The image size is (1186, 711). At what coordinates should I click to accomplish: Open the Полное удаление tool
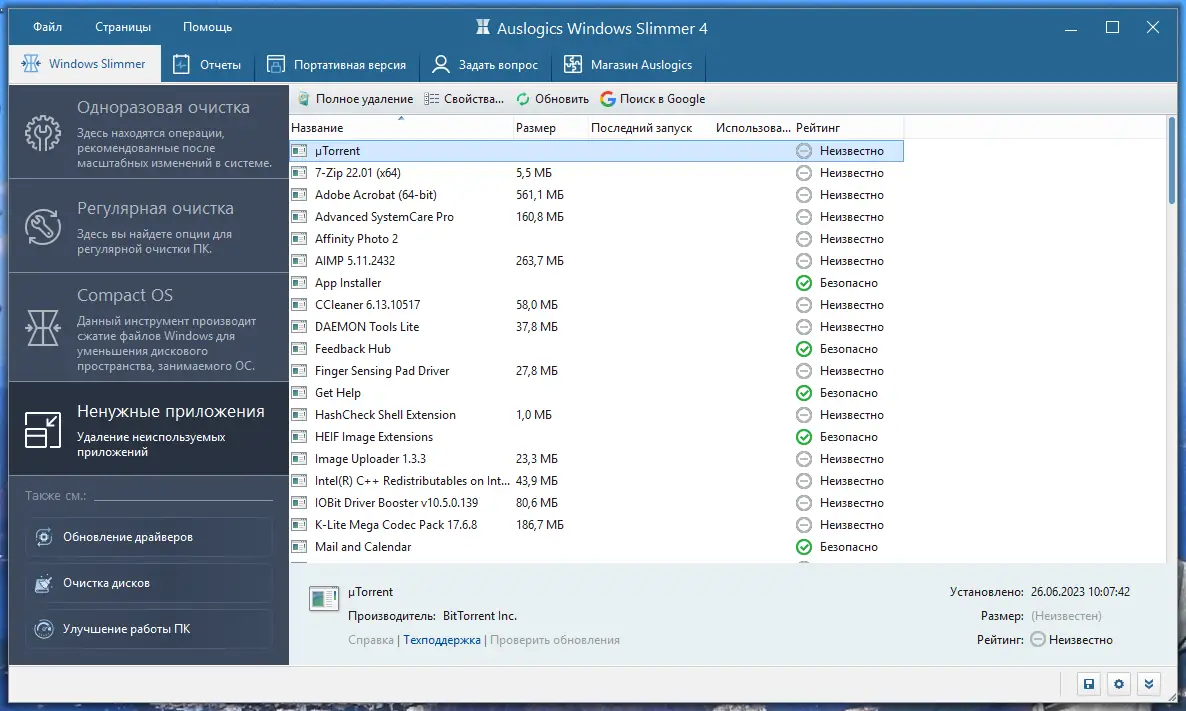click(354, 99)
